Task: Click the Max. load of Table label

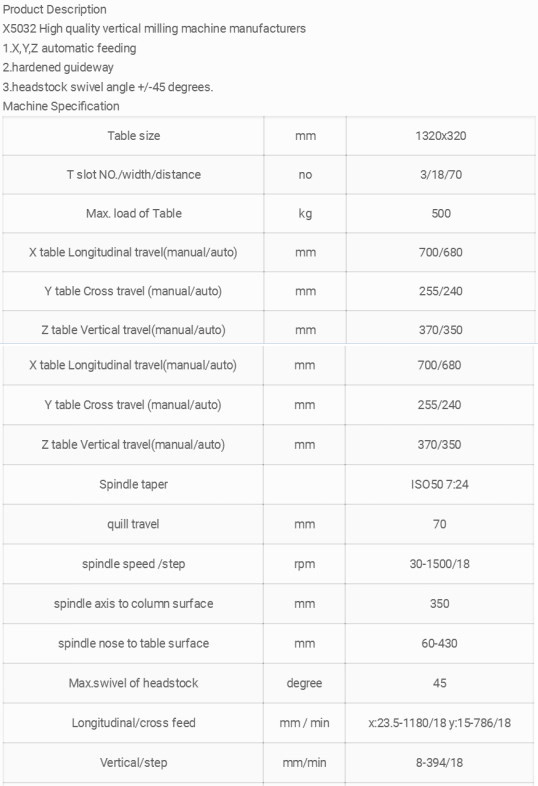Action: point(134,214)
